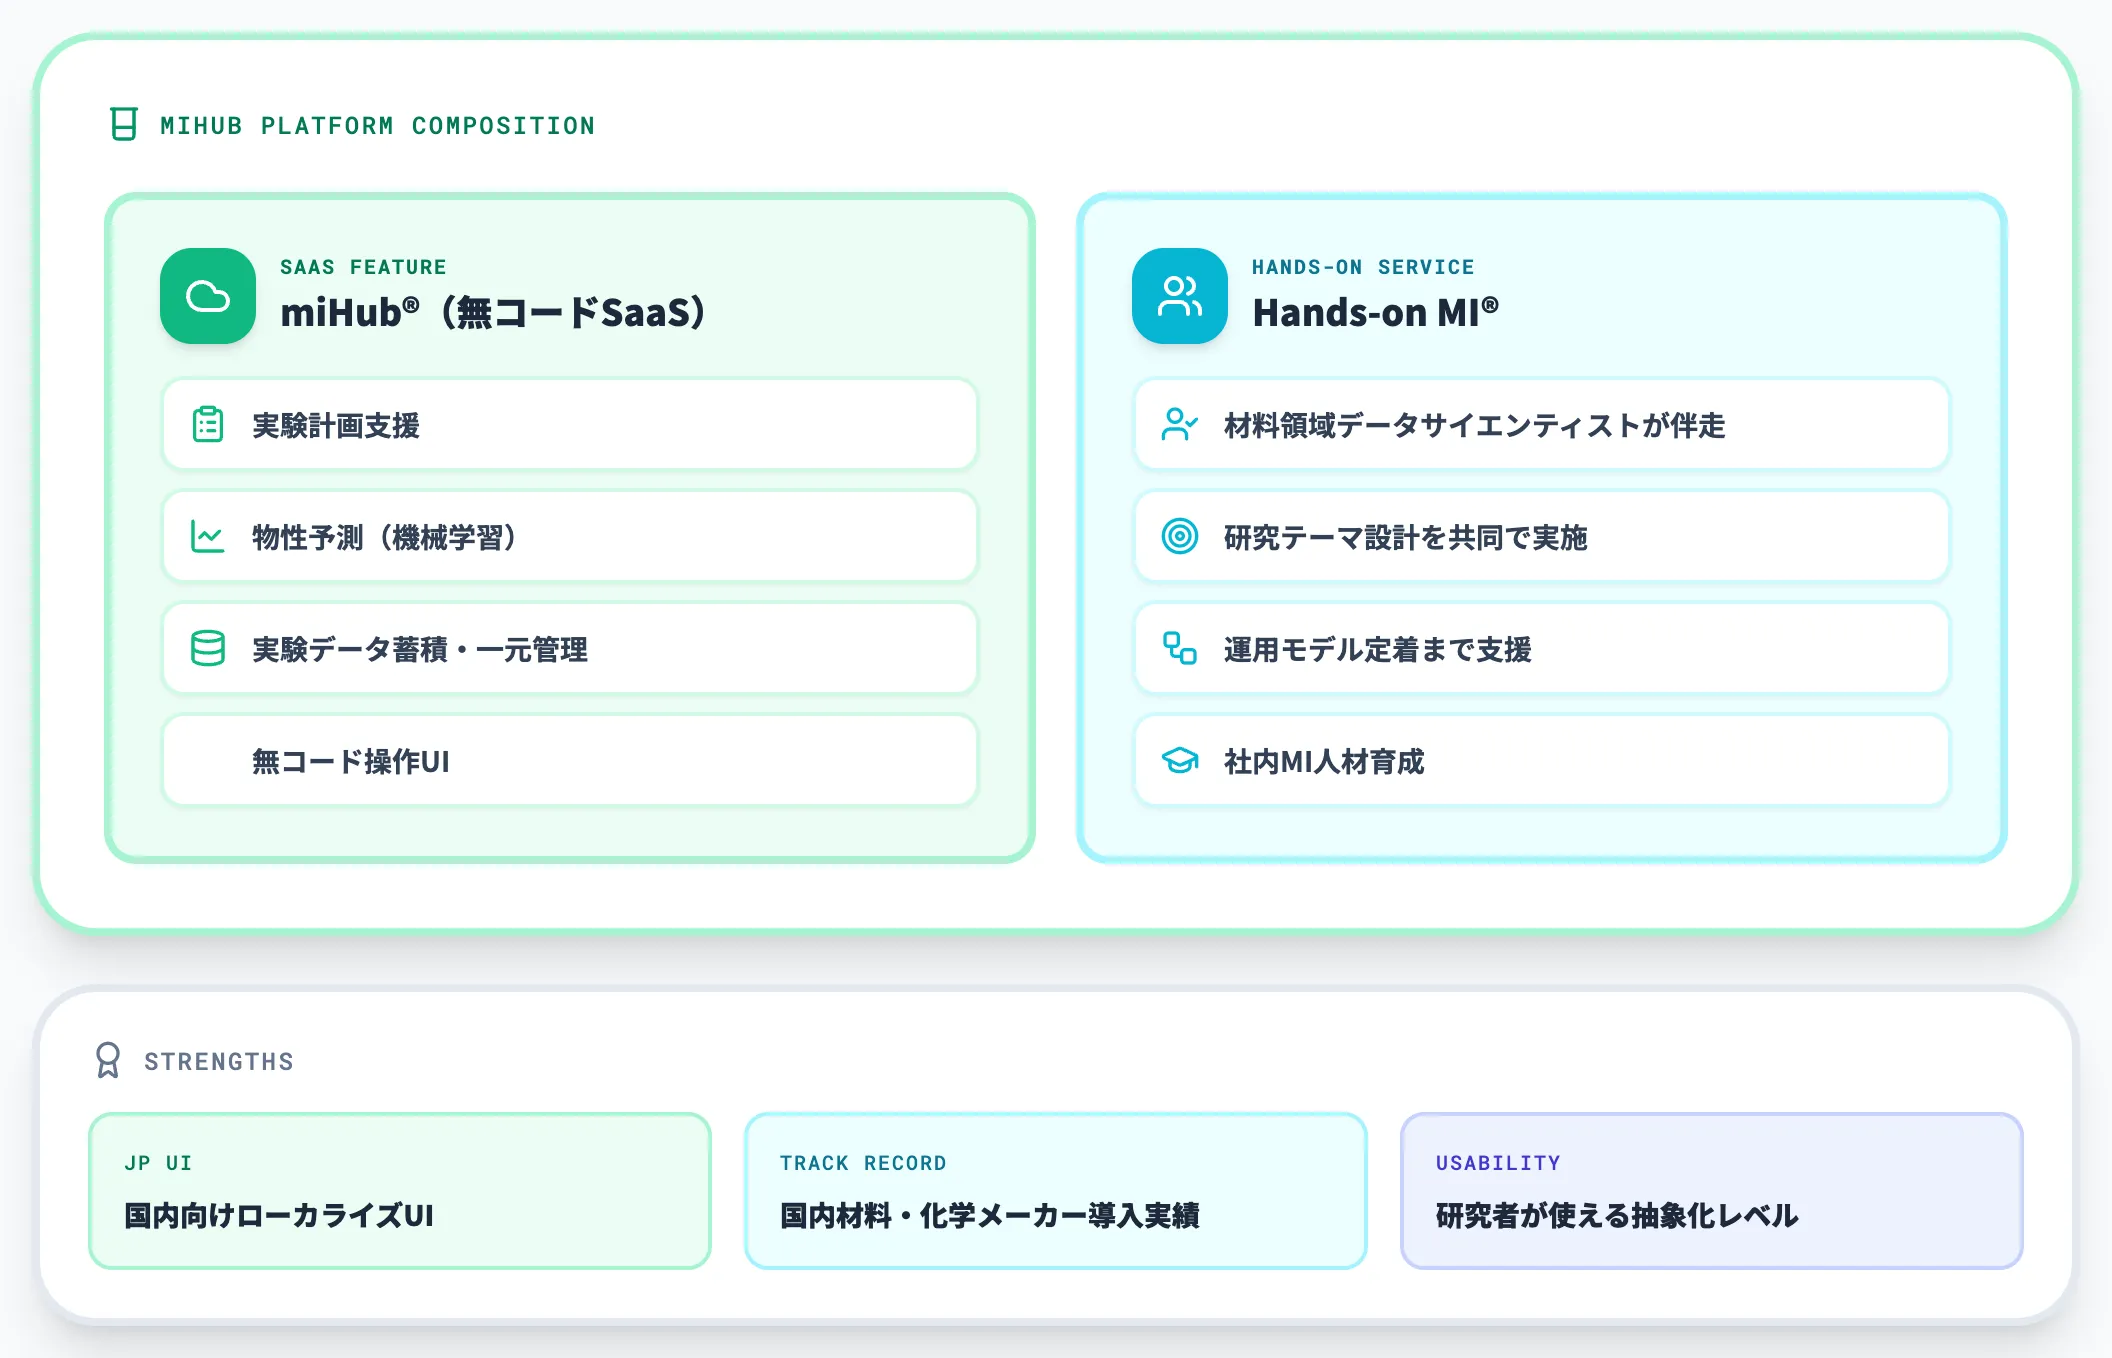Click the 研究者が使える抽象化レベル text

[1617, 1216]
